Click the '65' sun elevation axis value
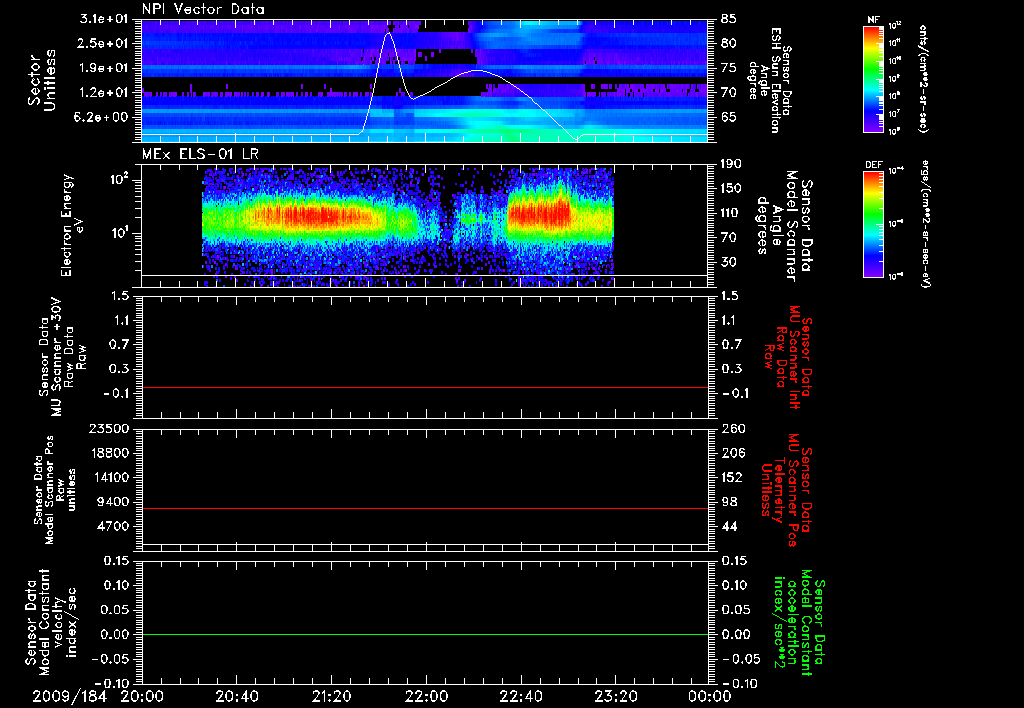This screenshot has height=708, width=1024. click(x=729, y=118)
